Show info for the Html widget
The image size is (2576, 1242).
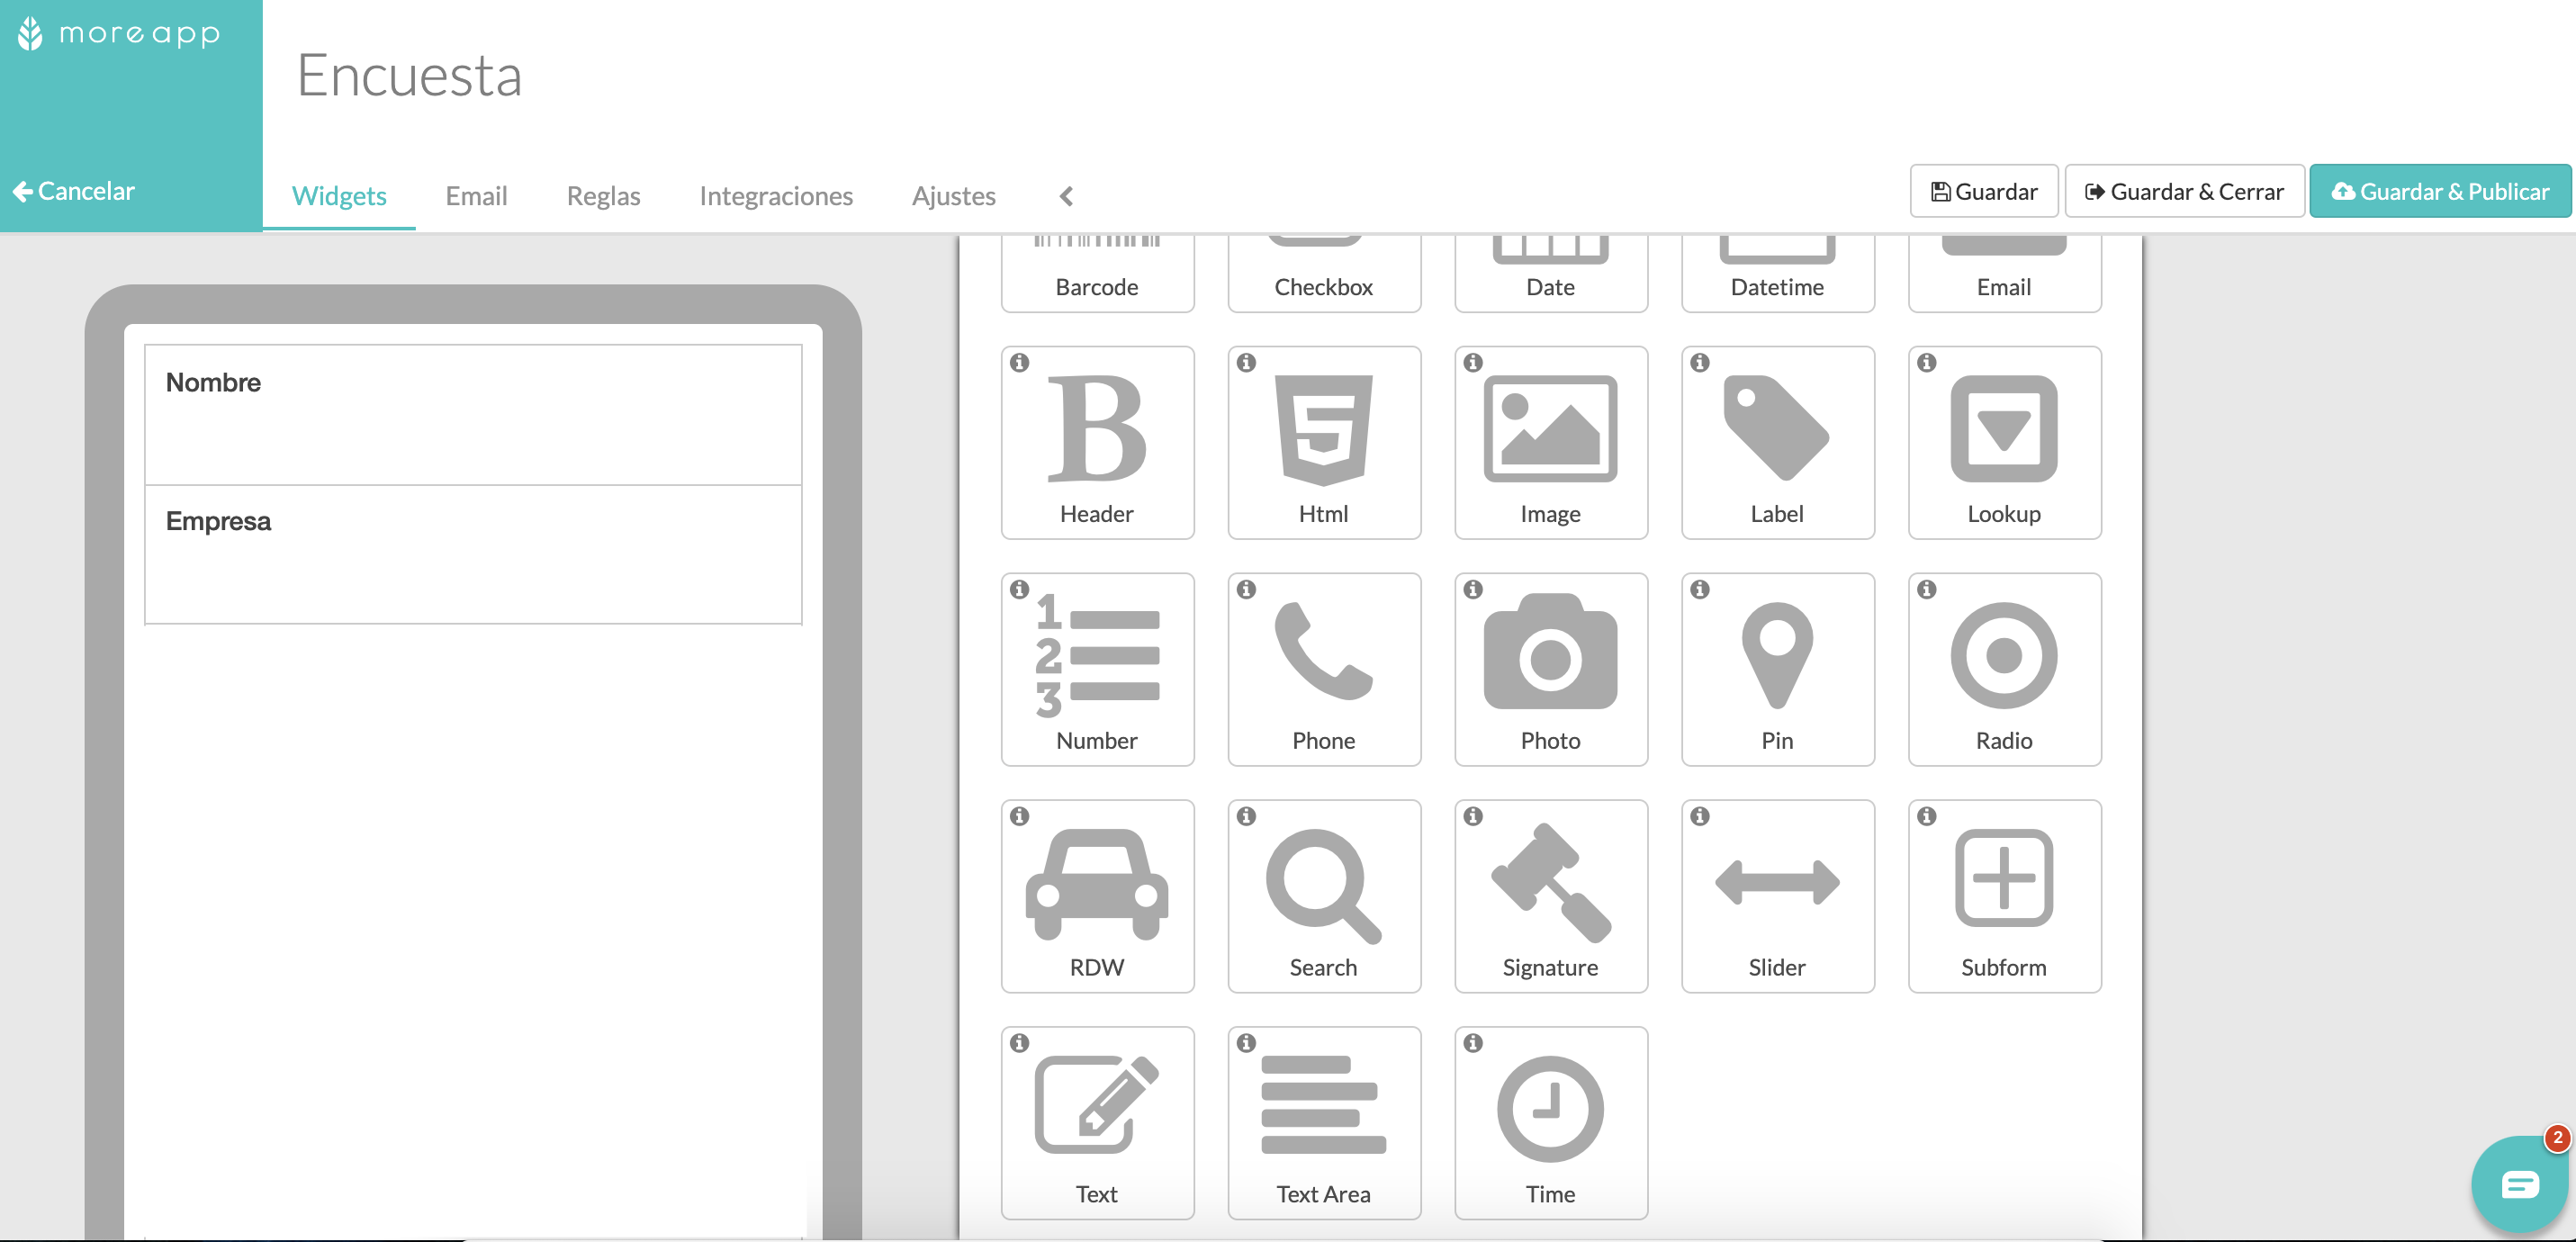tap(1246, 363)
